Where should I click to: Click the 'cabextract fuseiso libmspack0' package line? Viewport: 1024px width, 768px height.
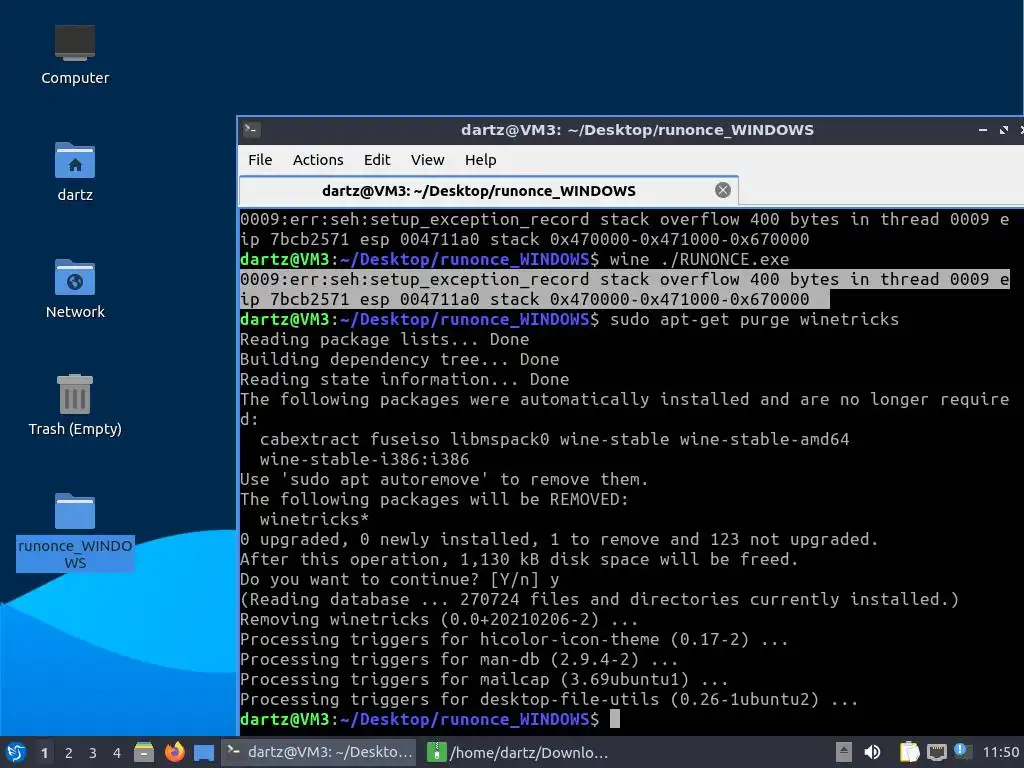pos(554,440)
